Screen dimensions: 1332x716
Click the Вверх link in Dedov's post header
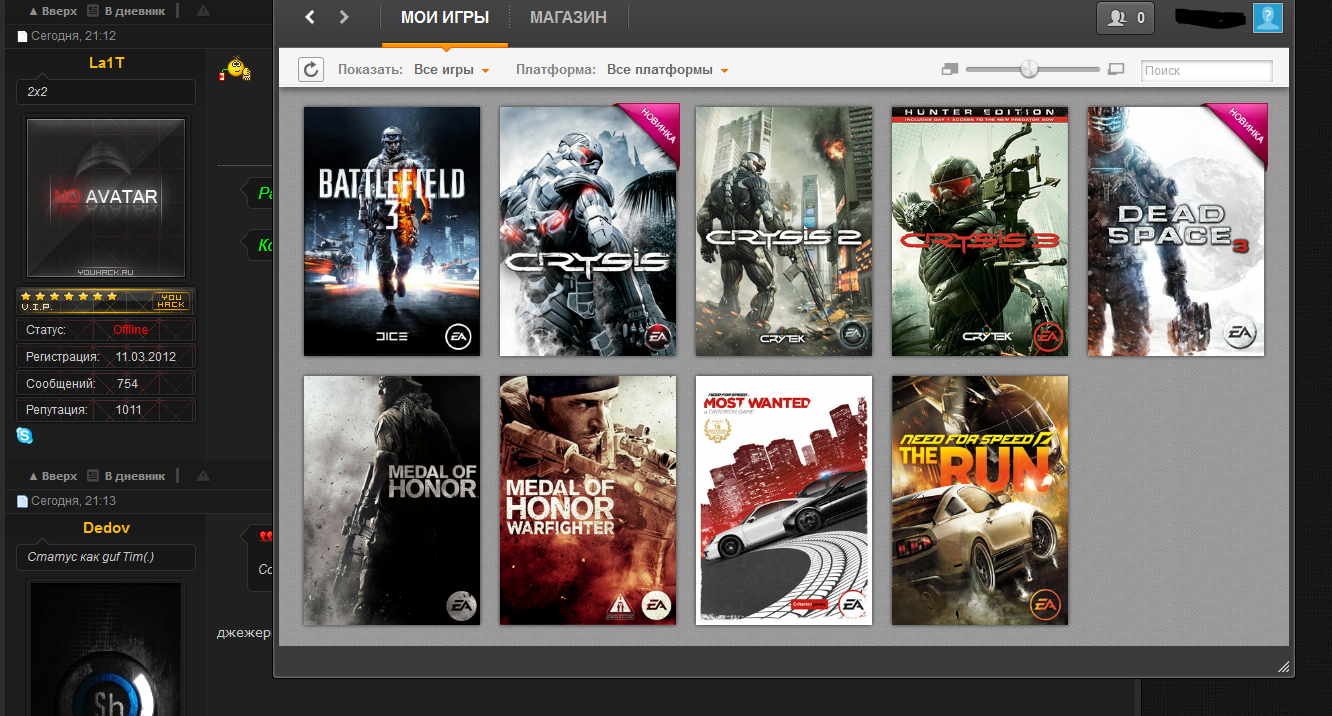pos(53,476)
